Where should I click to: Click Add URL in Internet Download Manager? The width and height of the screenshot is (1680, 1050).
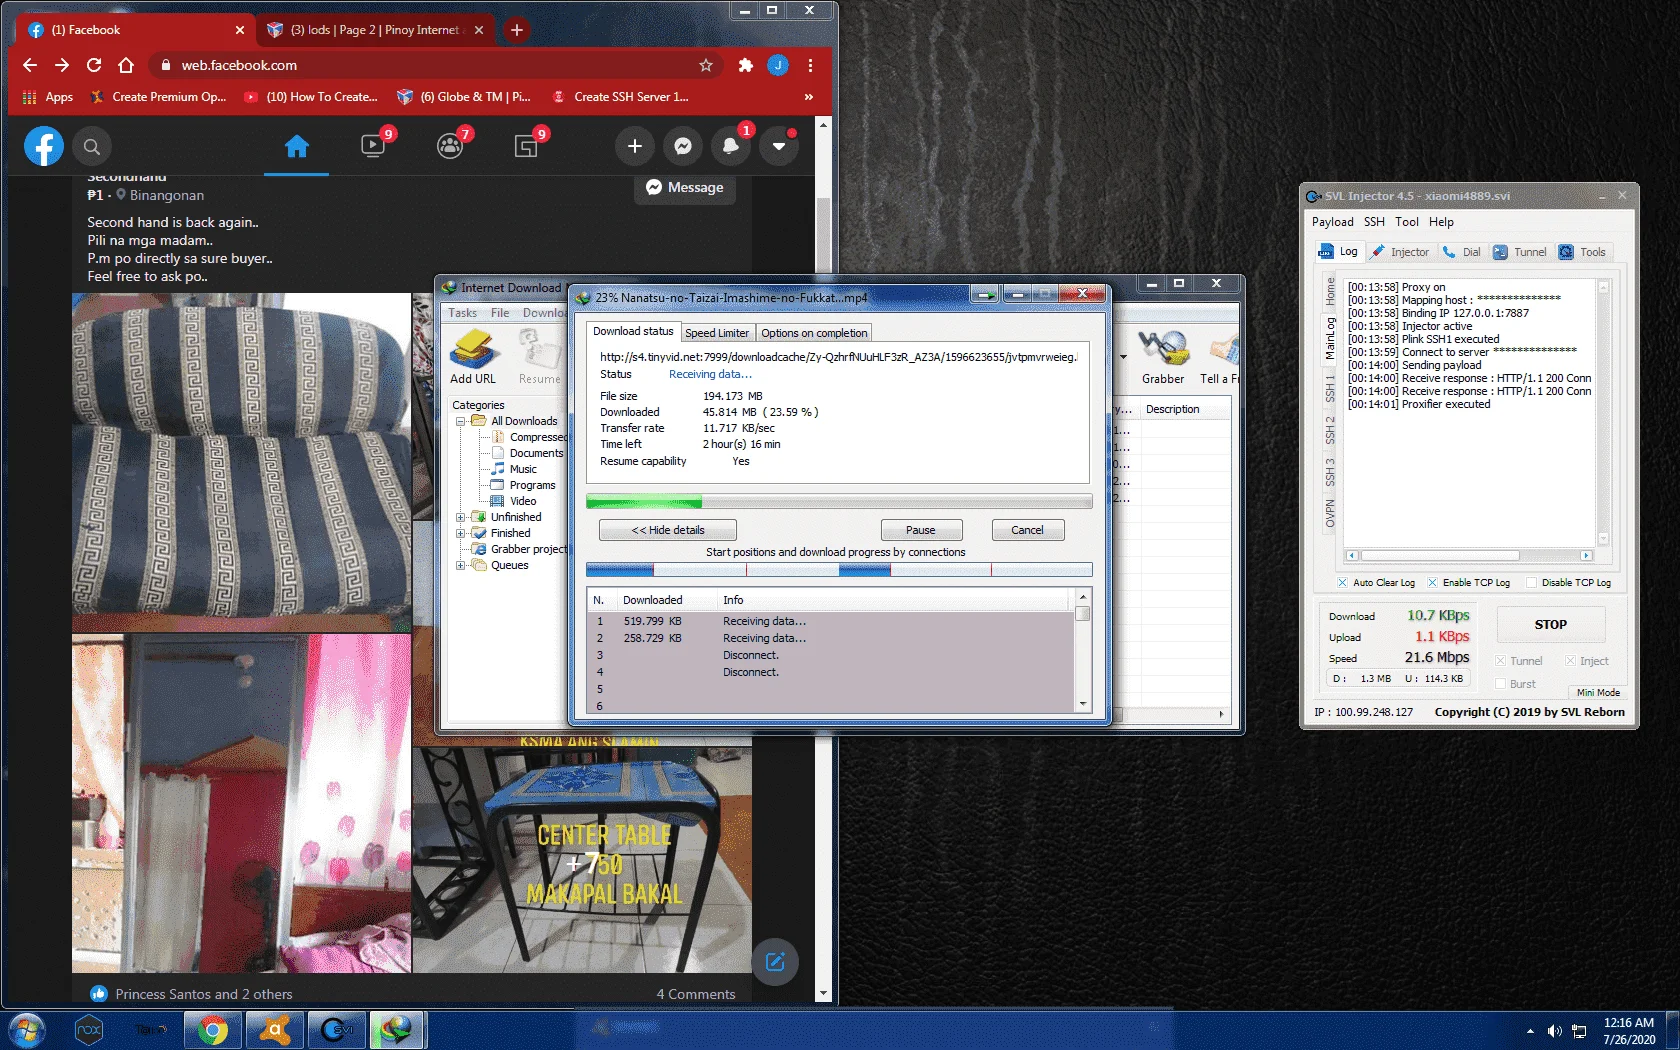point(473,357)
